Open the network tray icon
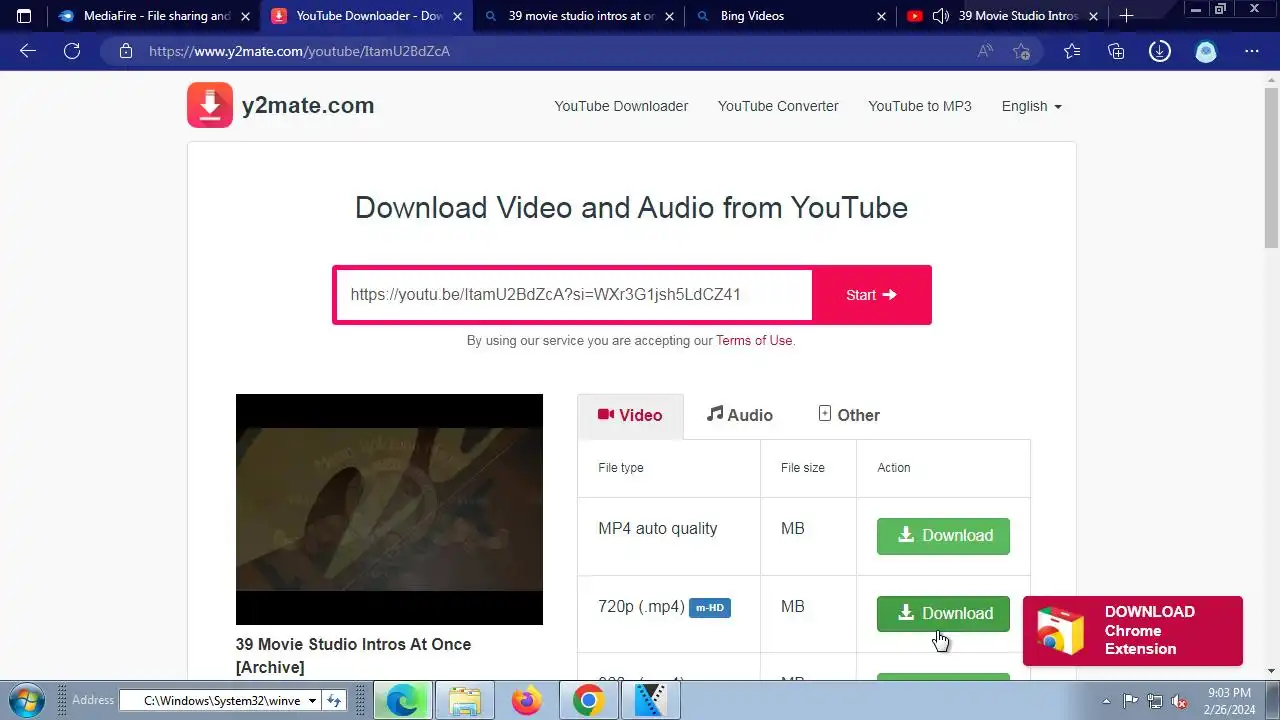Screen dimensions: 1280x720 point(1155,701)
